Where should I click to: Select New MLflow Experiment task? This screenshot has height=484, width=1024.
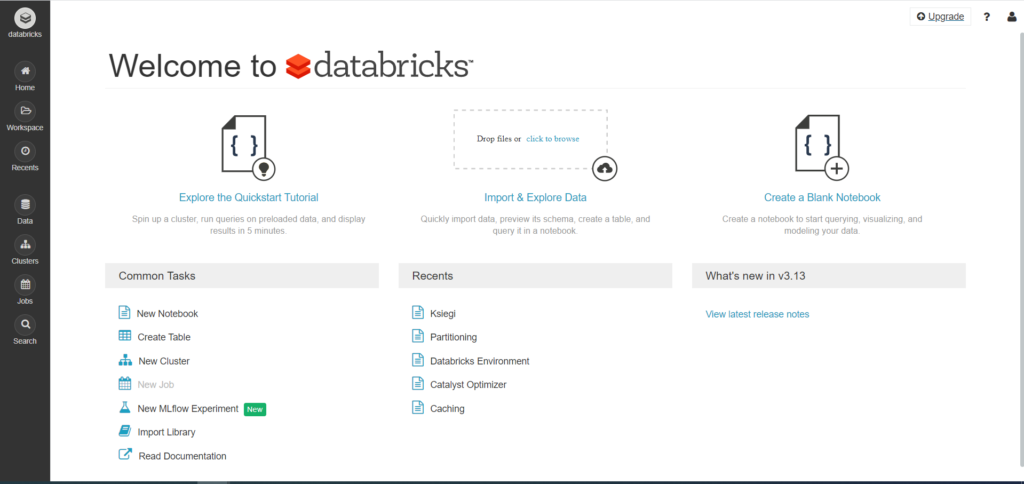[188, 408]
